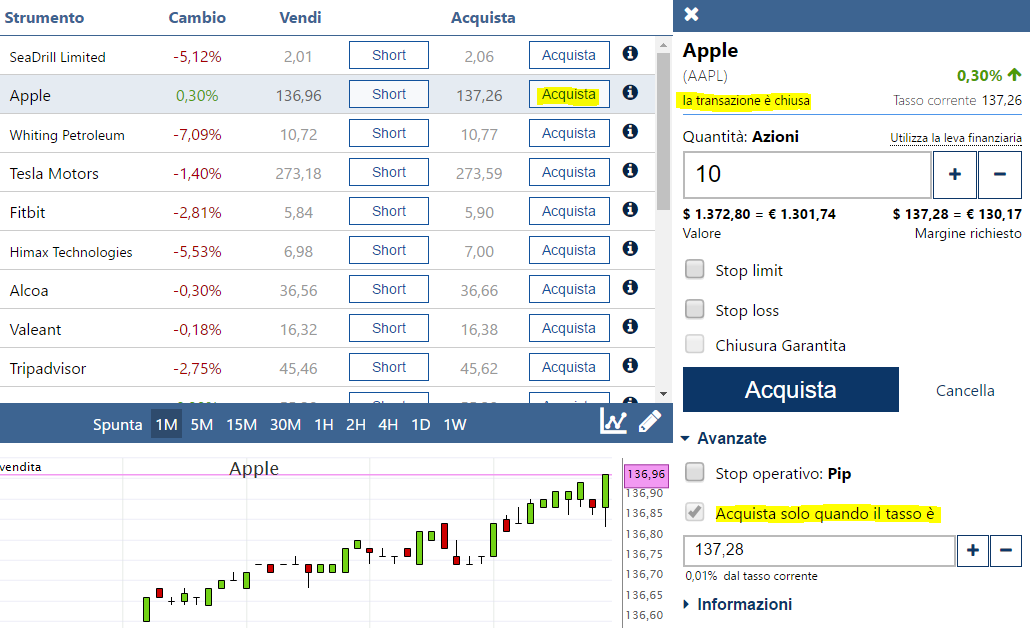Collapse the Avanzate section

click(x=724, y=438)
